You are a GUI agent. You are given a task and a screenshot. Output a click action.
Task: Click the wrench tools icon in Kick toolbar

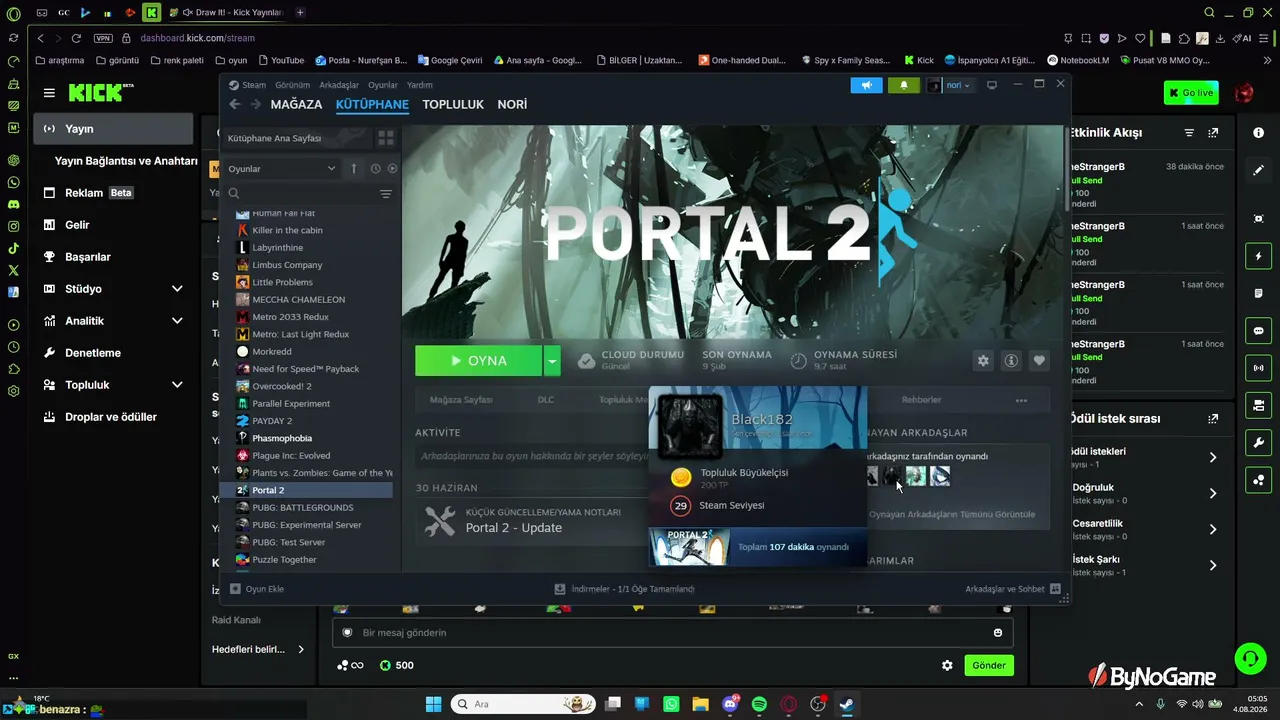pos(1258,443)
